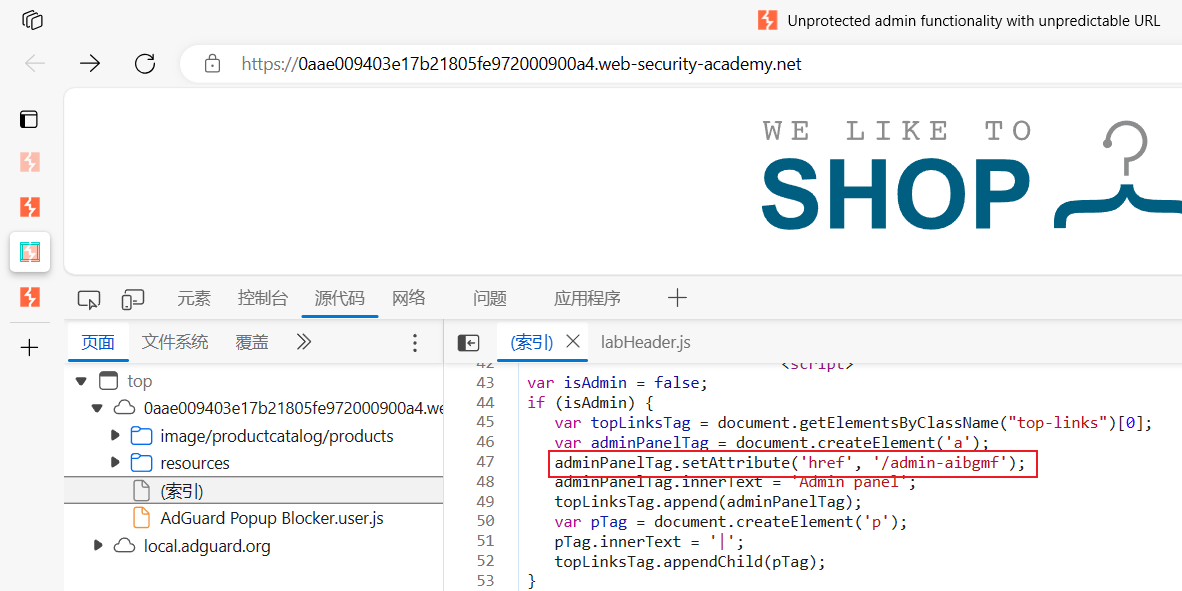
Task: Show more navigator tabs chevron
Action: tap(303, 342)
